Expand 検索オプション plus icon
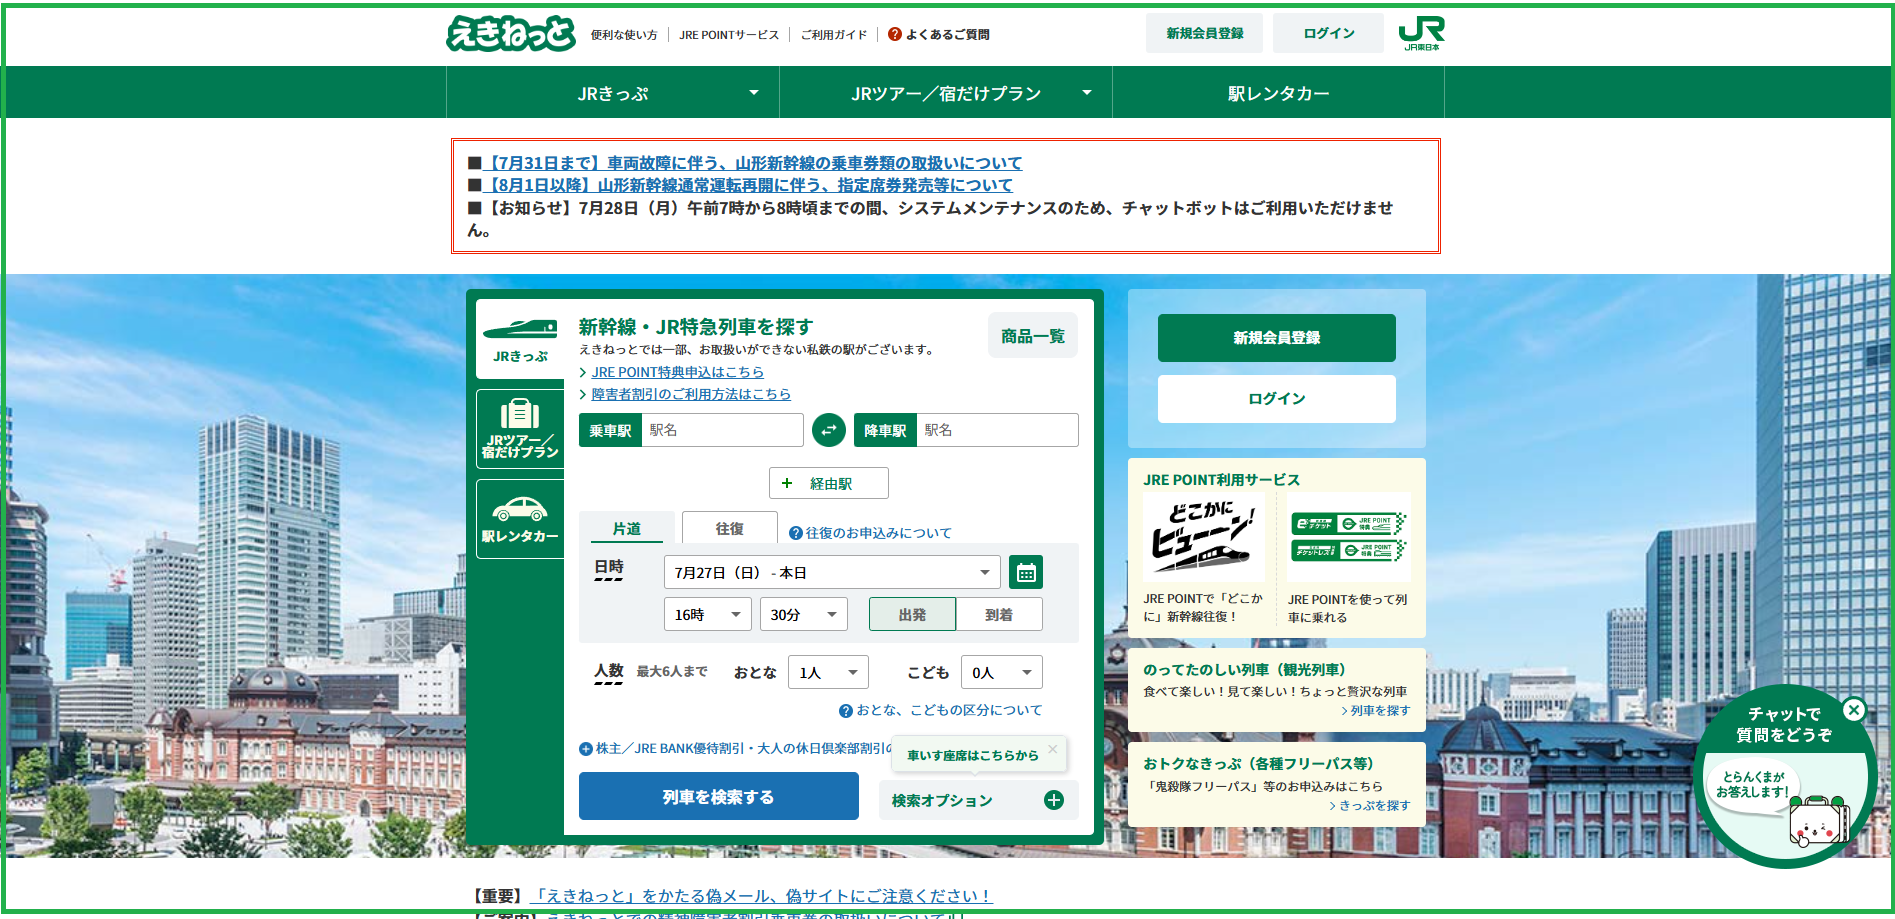The height and width of the screenshot is (919, 1895). (1054, 800)
